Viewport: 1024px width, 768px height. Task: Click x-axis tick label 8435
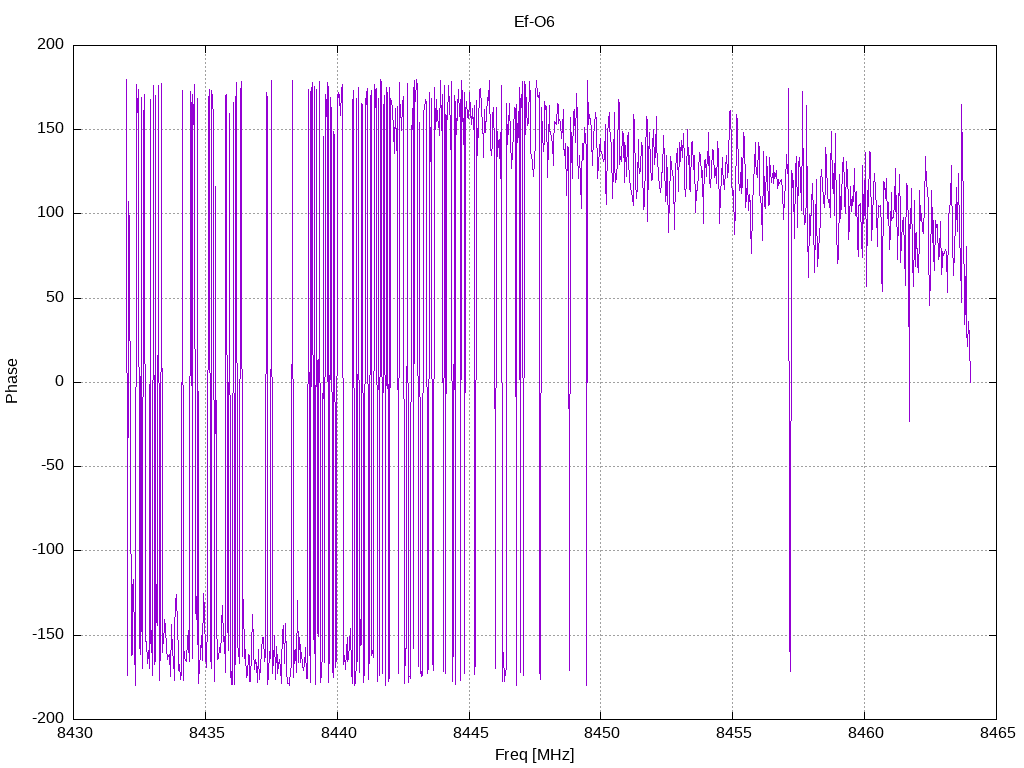(206, 733)
